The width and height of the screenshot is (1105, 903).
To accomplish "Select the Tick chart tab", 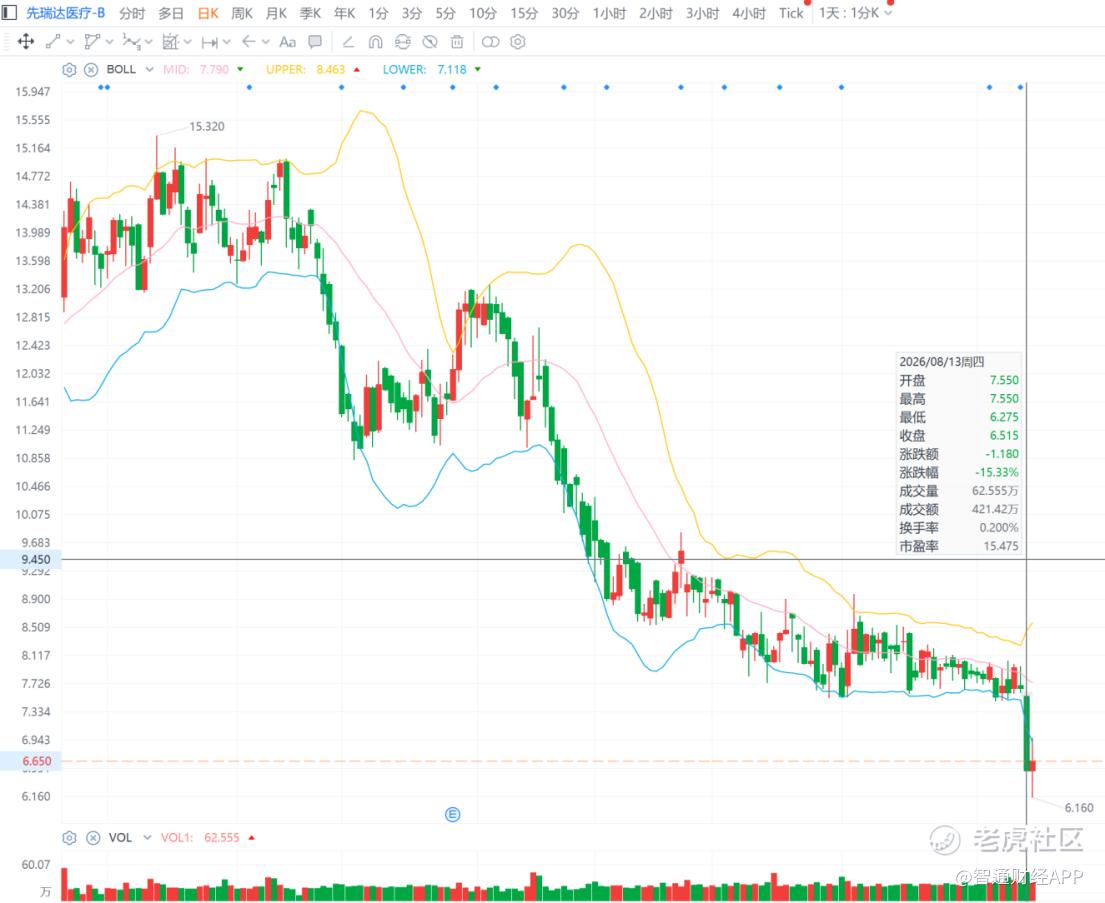I will (x=791, y=13).
